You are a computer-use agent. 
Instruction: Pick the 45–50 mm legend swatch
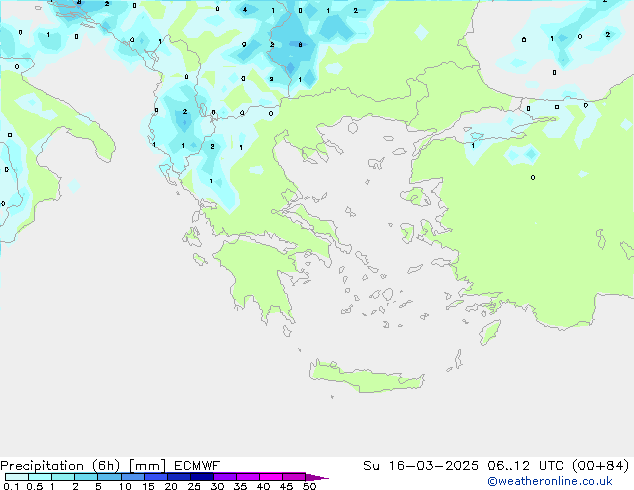tap(294, 477)
